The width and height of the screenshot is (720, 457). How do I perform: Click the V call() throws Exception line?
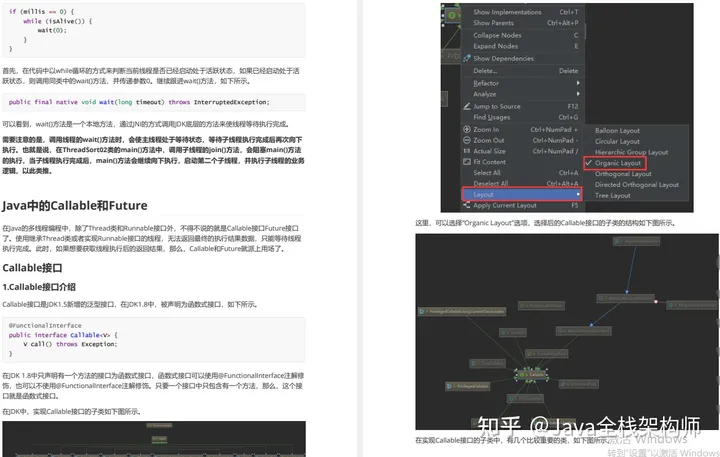pos(70,344)
